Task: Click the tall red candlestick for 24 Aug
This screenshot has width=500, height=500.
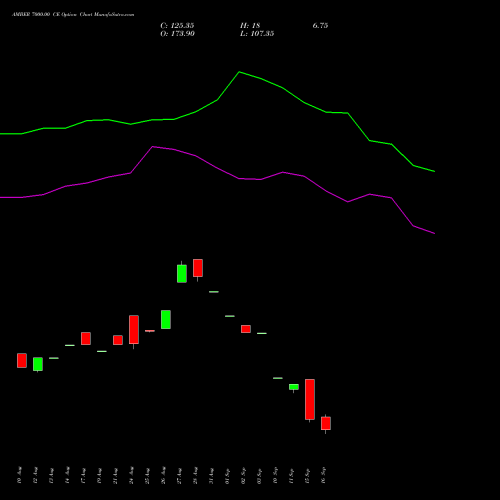Action: point(134,329)
